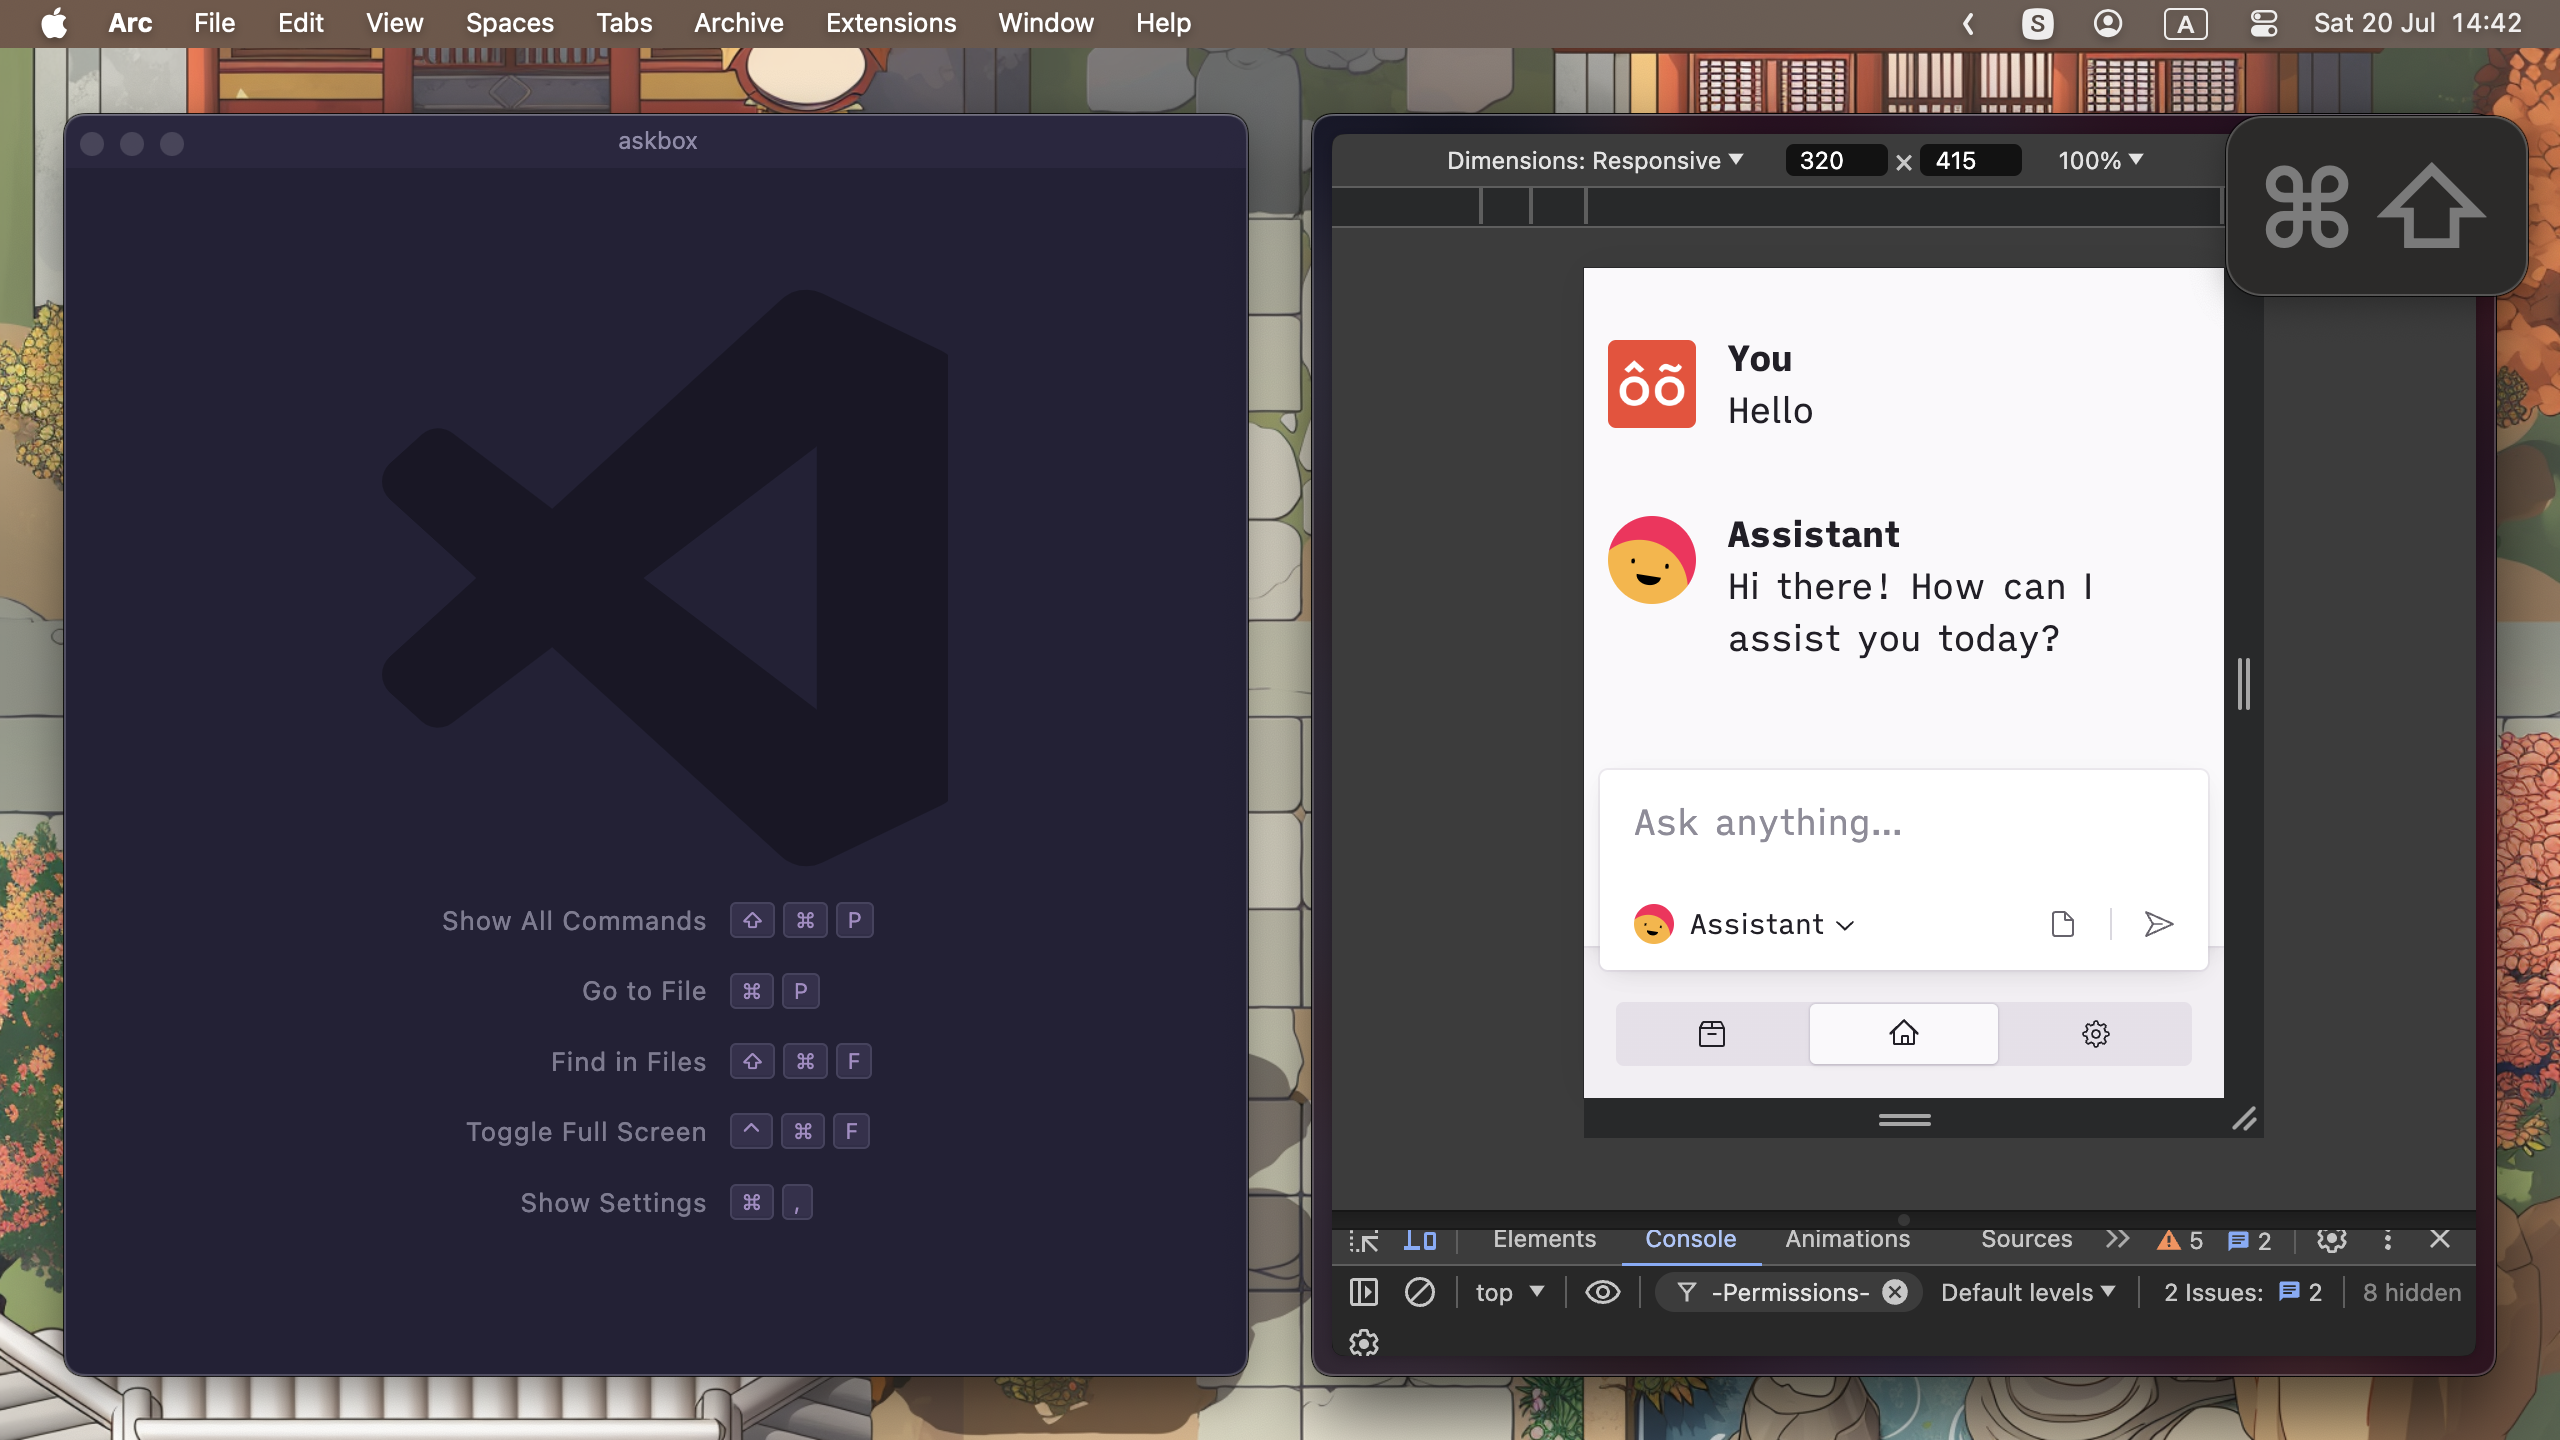This screenshot has width=2560, height=1440.
Task: Clear the -Permissions- filter with the x
Action: click(1895, 1292)
